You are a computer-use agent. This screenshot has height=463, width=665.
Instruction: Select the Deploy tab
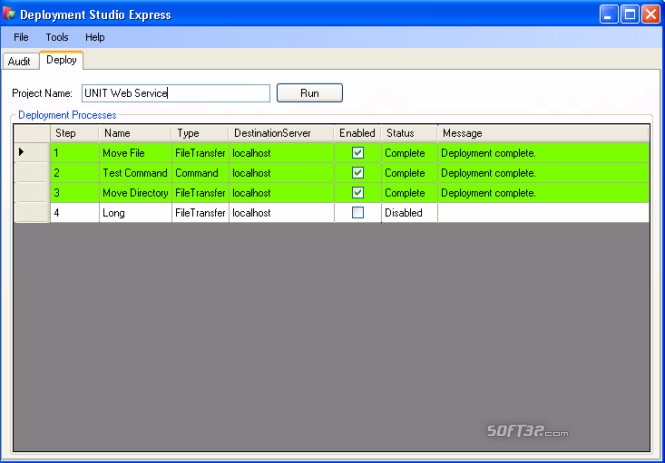pyautogui.click(x=61, y=60)
